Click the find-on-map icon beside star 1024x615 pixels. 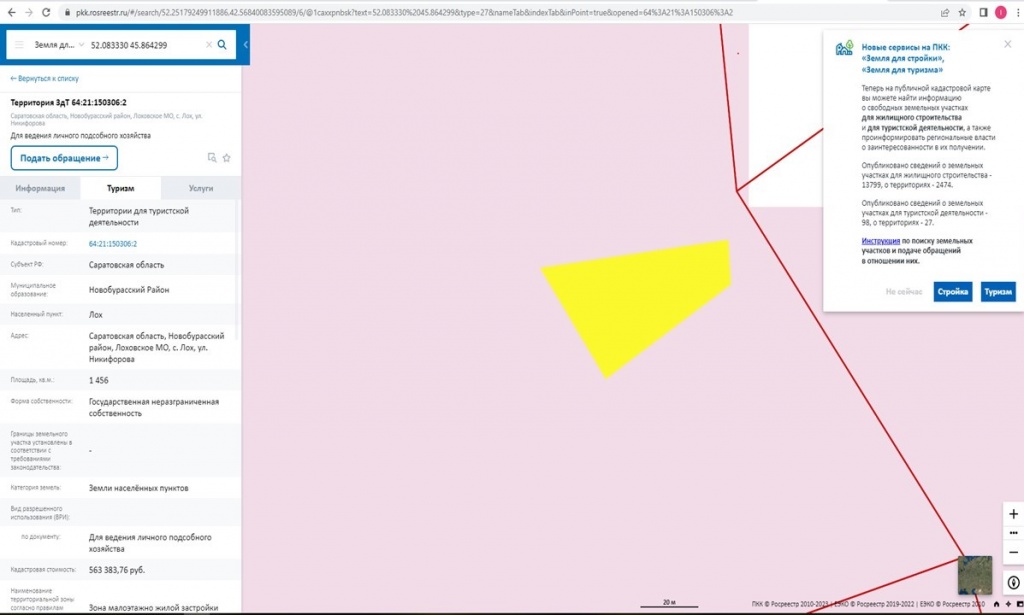tap(211, 158)
